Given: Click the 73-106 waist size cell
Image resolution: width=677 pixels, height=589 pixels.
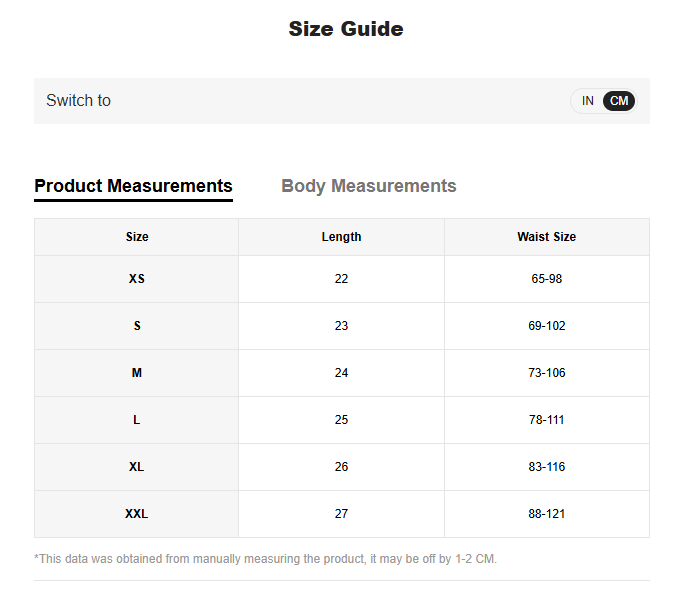Looking at the screenshot, I should [546, 373].
